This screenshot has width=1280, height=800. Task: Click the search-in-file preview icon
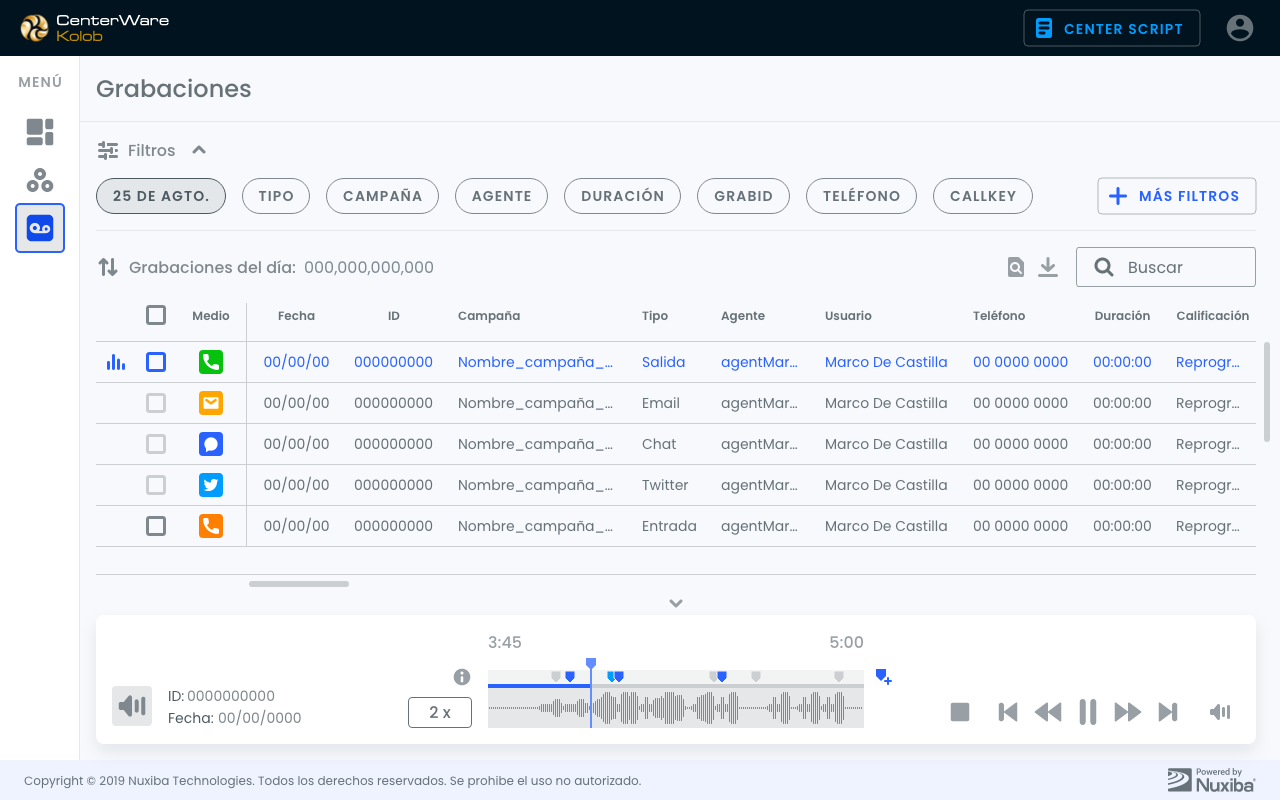1015,267
